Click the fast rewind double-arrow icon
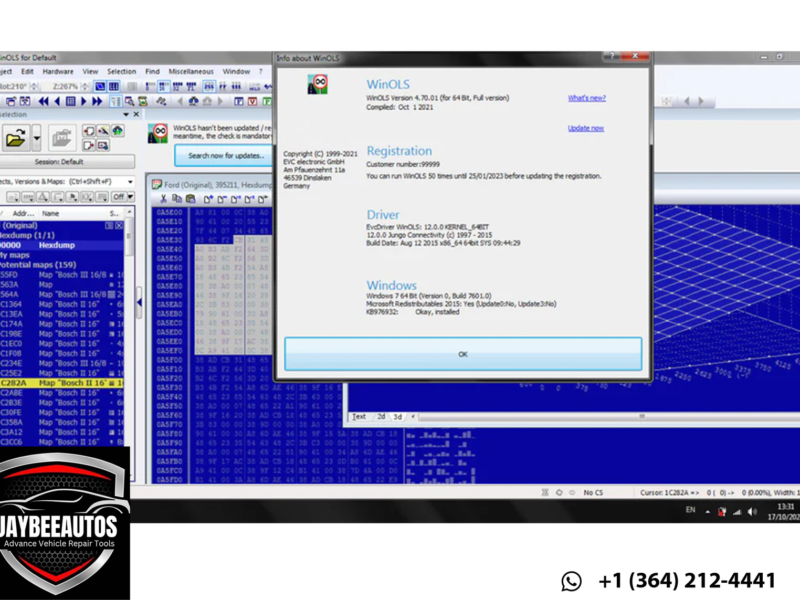 pos(45,101)
